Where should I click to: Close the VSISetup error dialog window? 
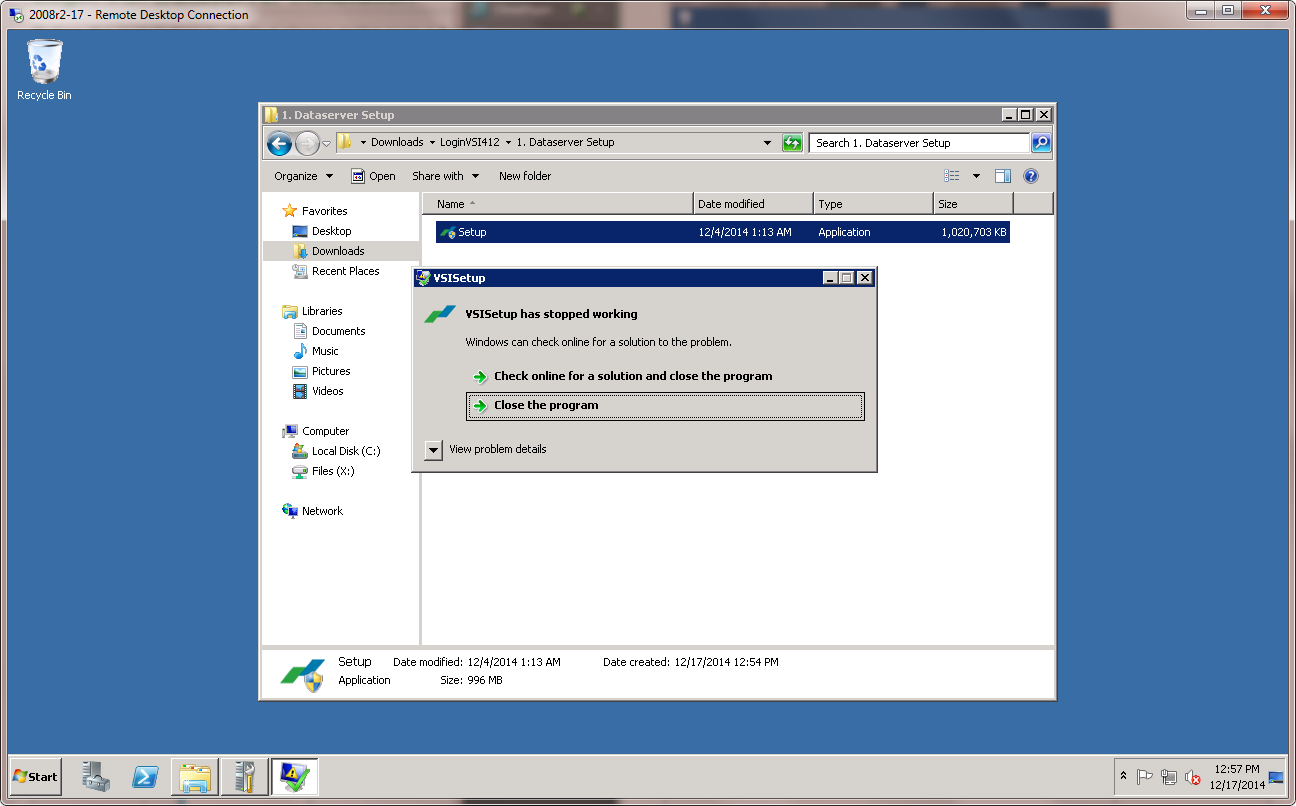[x=865, y=278]
